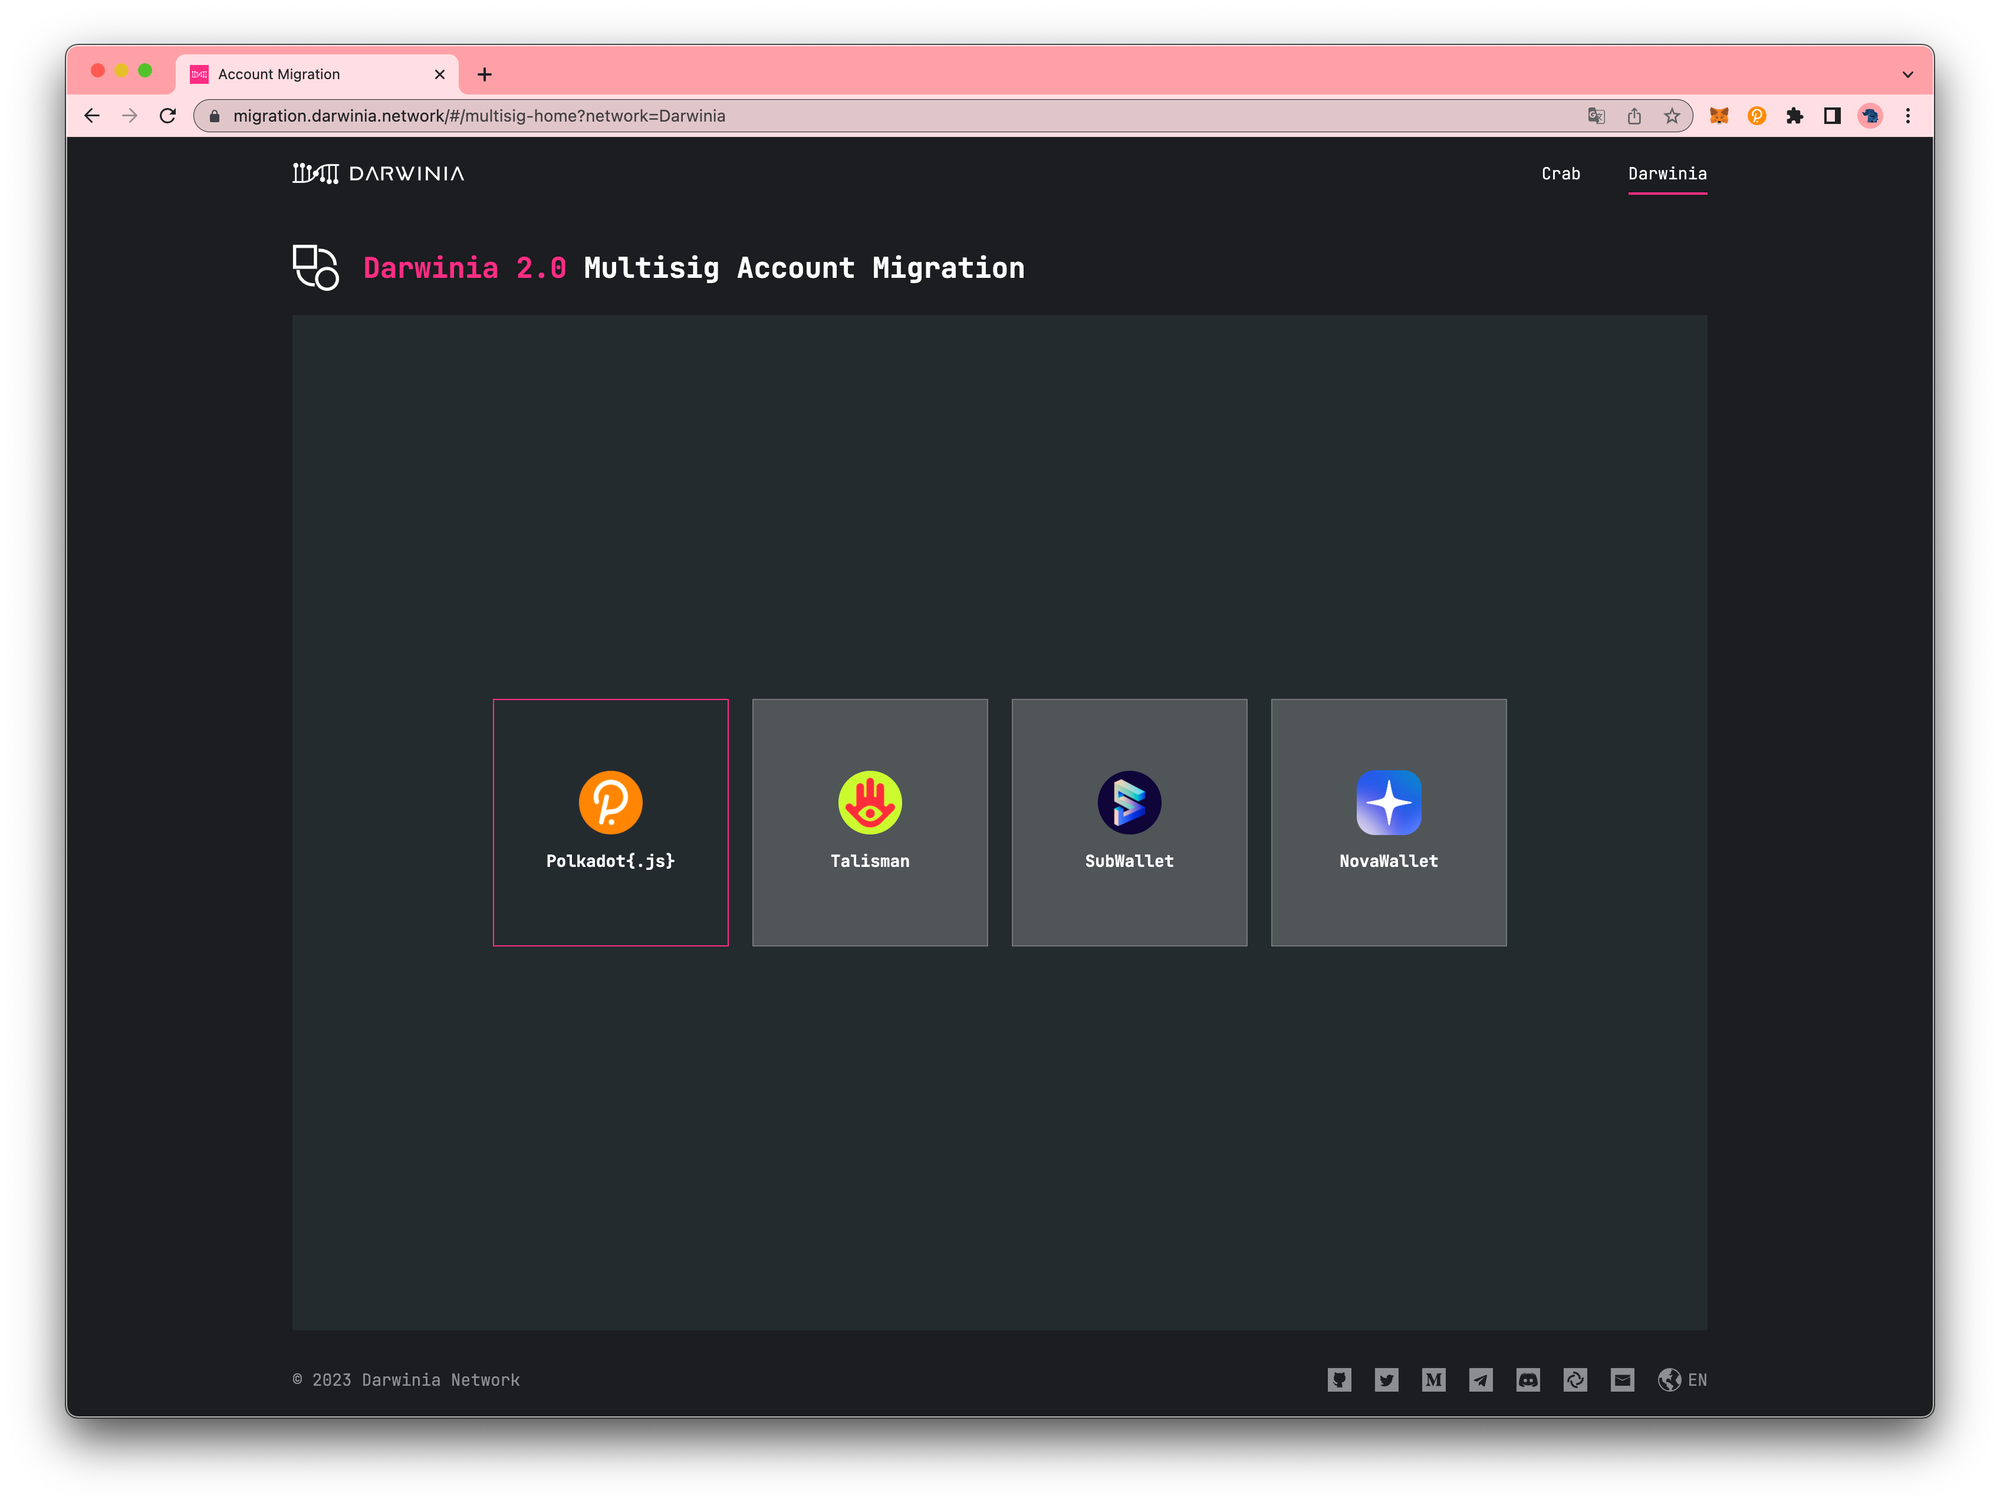Viewport: 2000px width, 1505px height.
Task: Click the Darwinia logo in header
Action: [378, 174]
